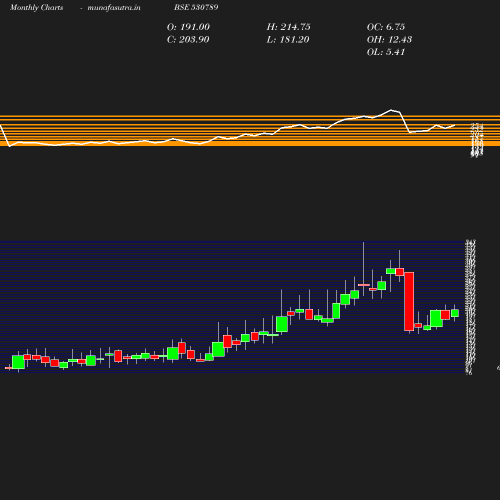Click the 'OC: 6.75' value
The width and height of the screenshot is (500, 500).
point(386,27)
